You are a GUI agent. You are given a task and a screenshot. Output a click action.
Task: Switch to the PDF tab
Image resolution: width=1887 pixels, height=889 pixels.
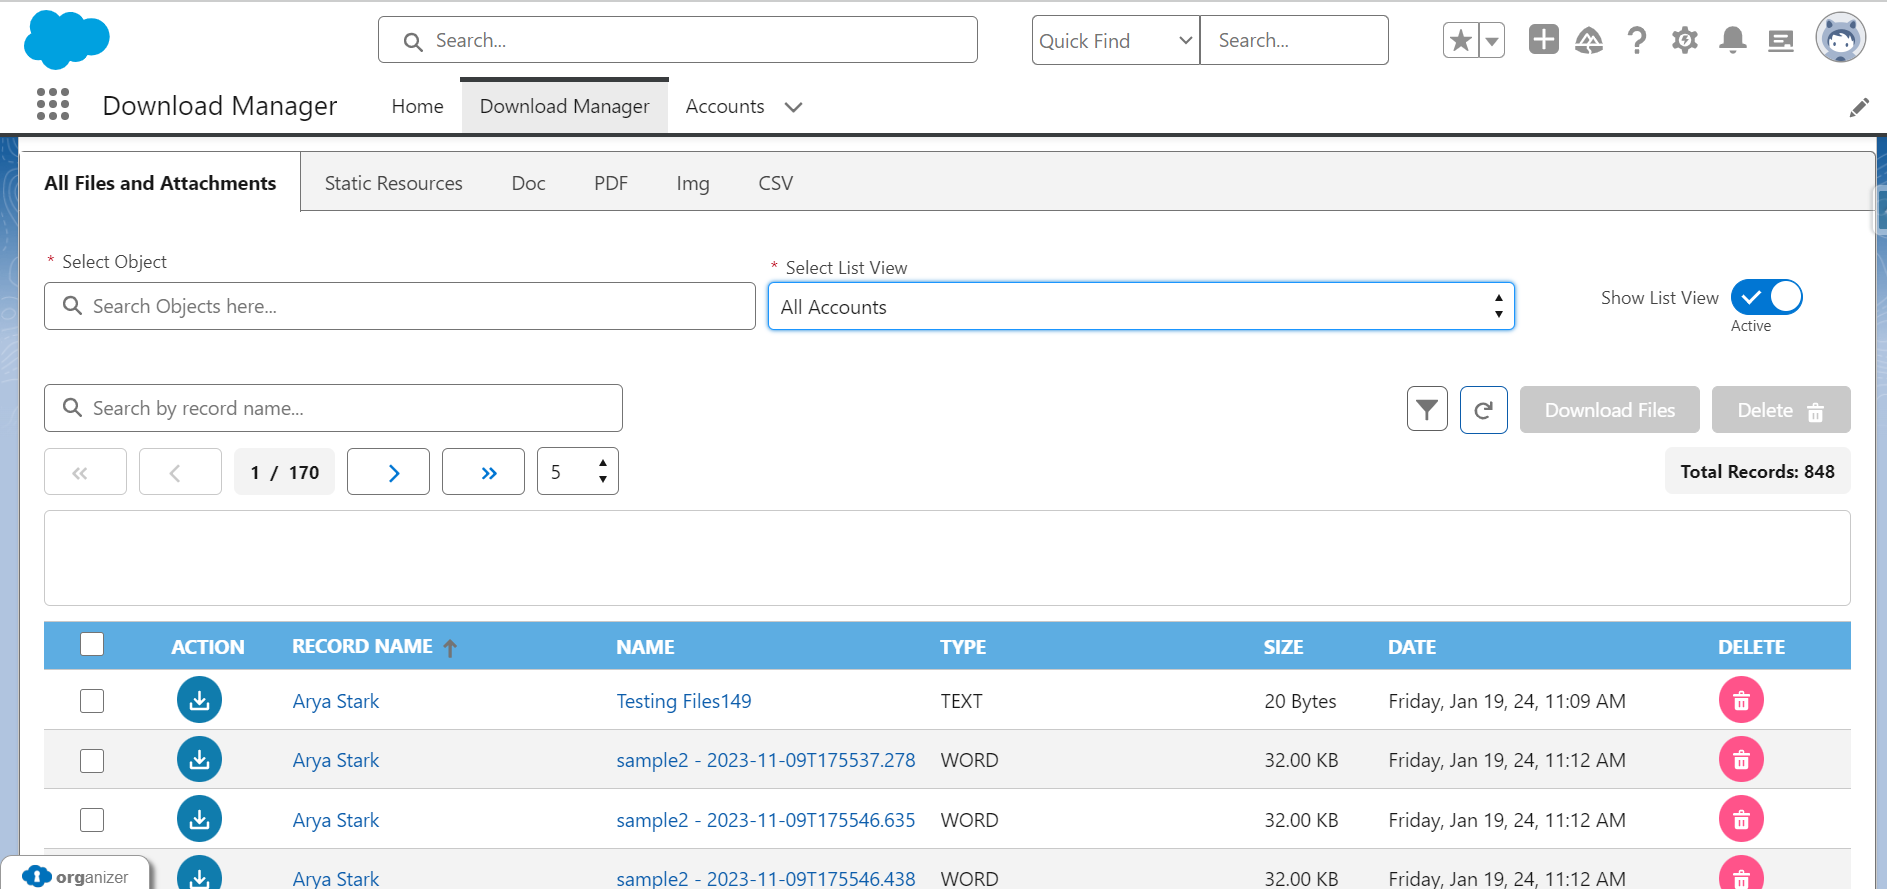point(610,183)
